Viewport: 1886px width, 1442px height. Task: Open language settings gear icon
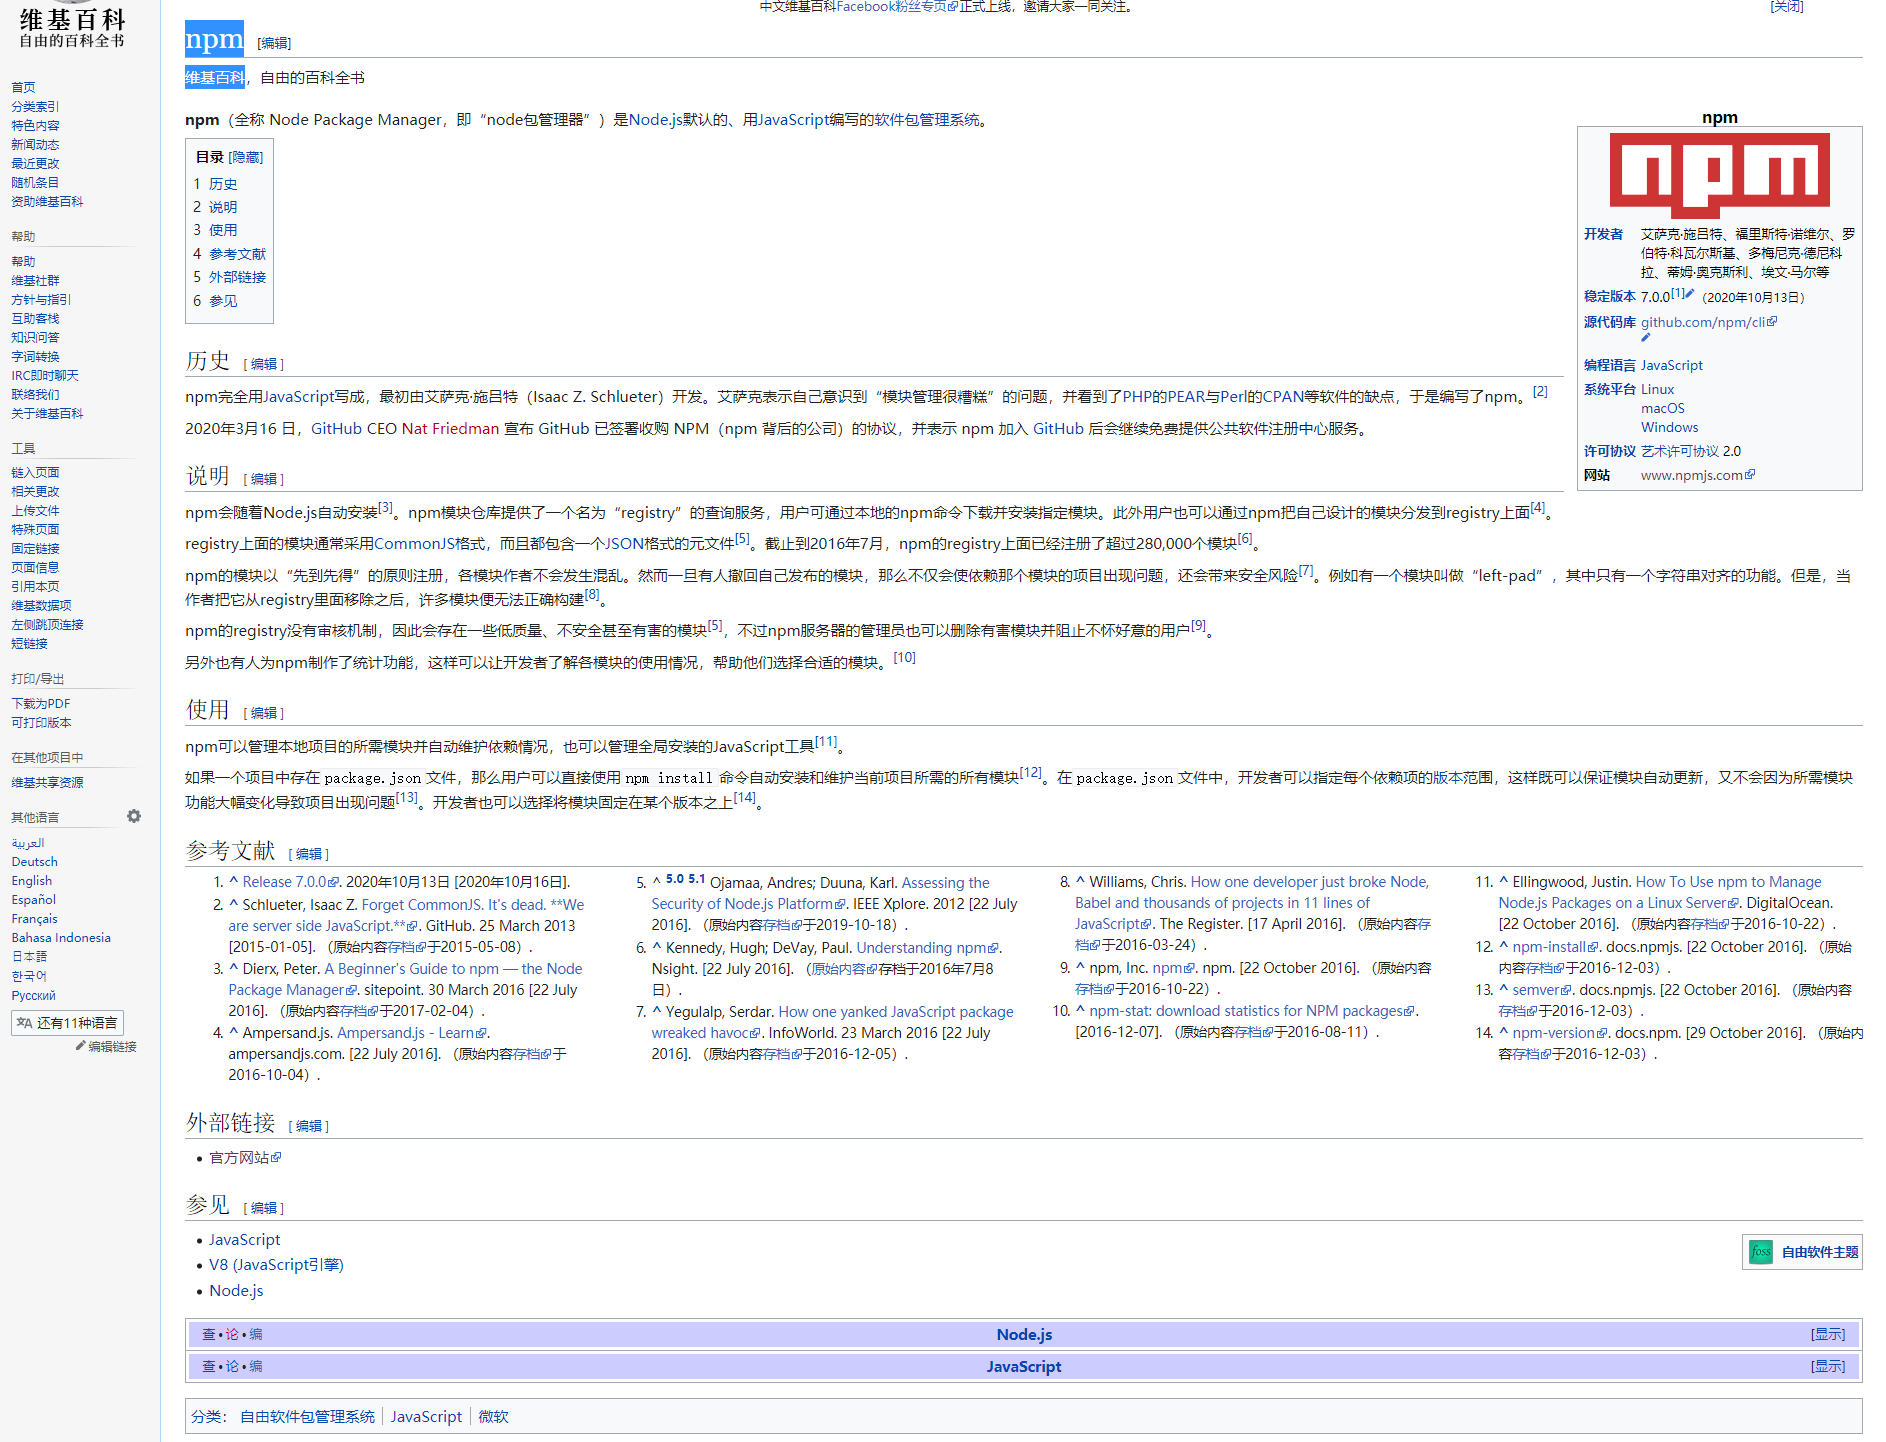tap(134, 816)
